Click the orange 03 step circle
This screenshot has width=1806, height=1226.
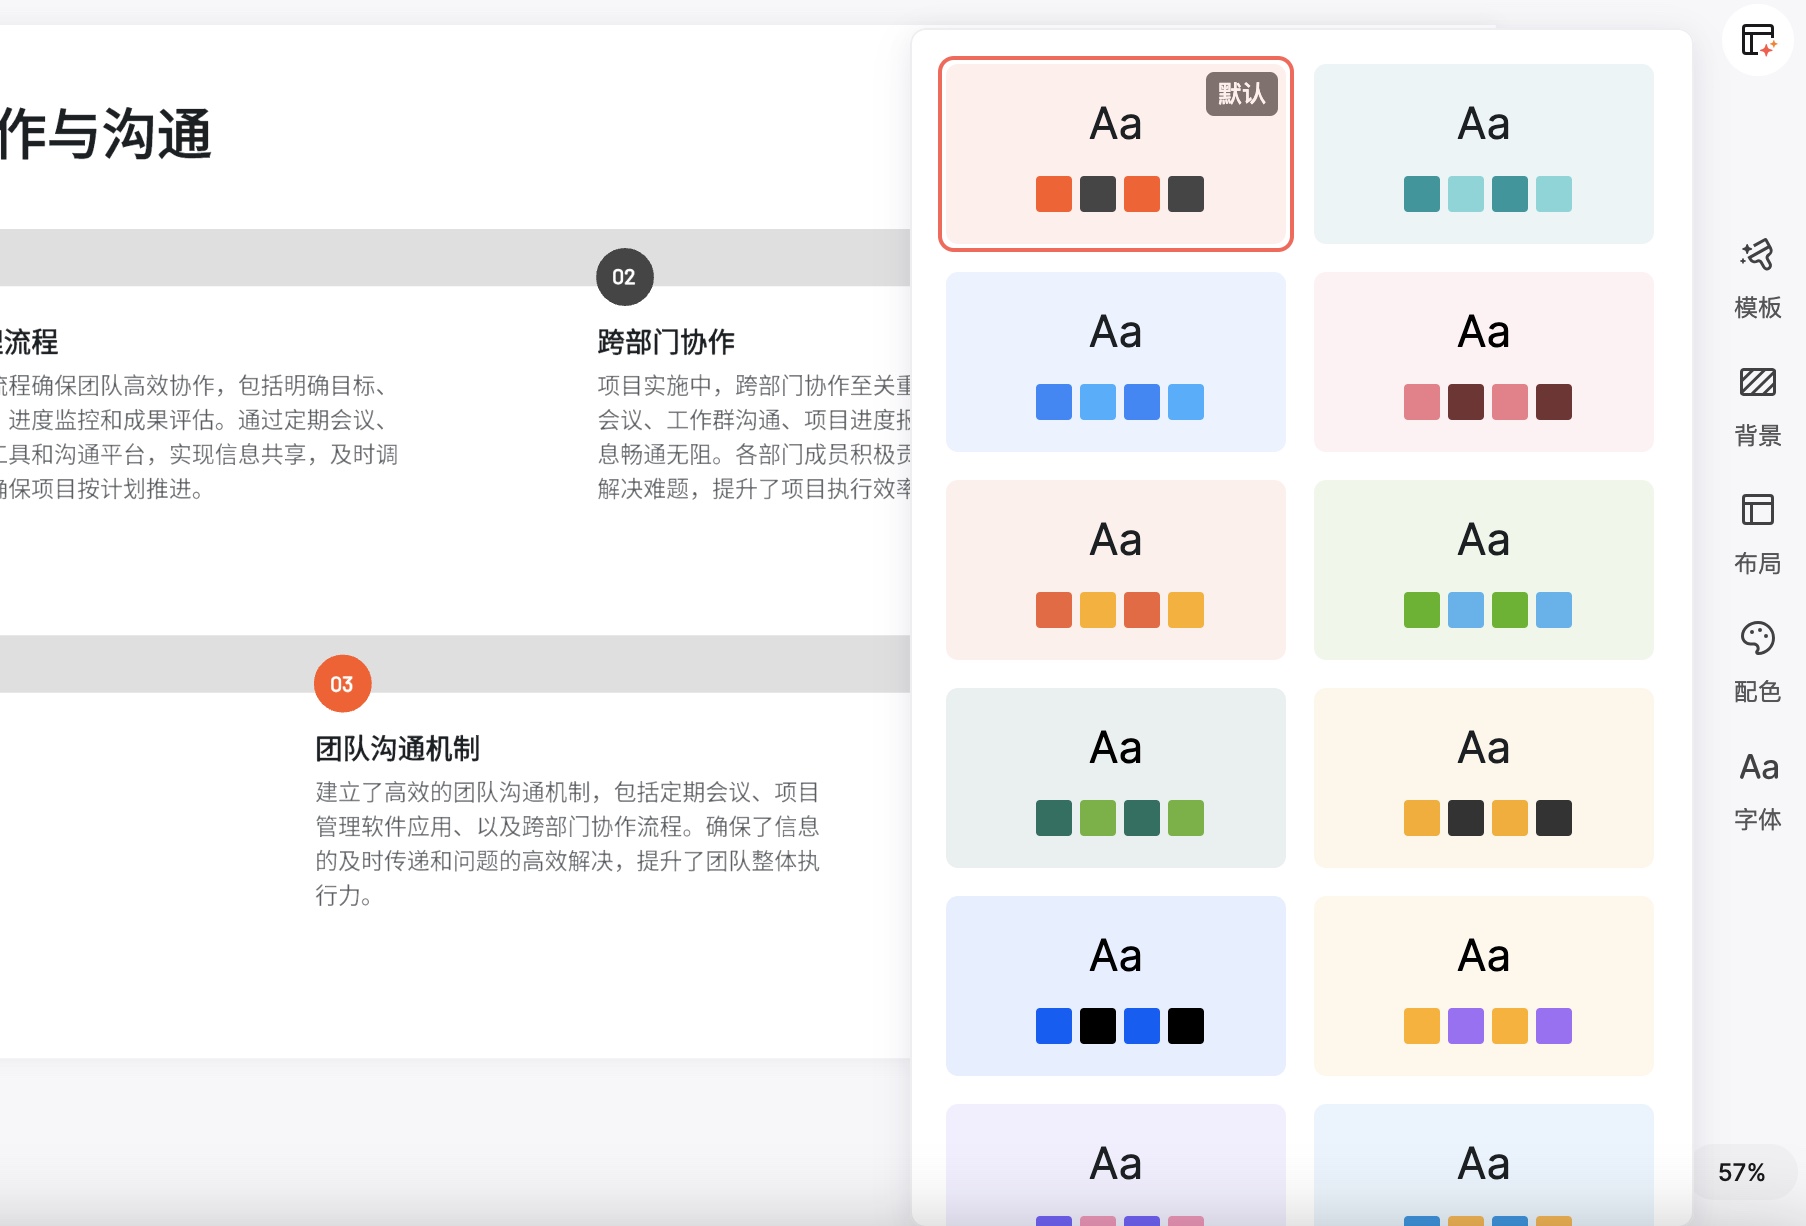pos(342,684)
